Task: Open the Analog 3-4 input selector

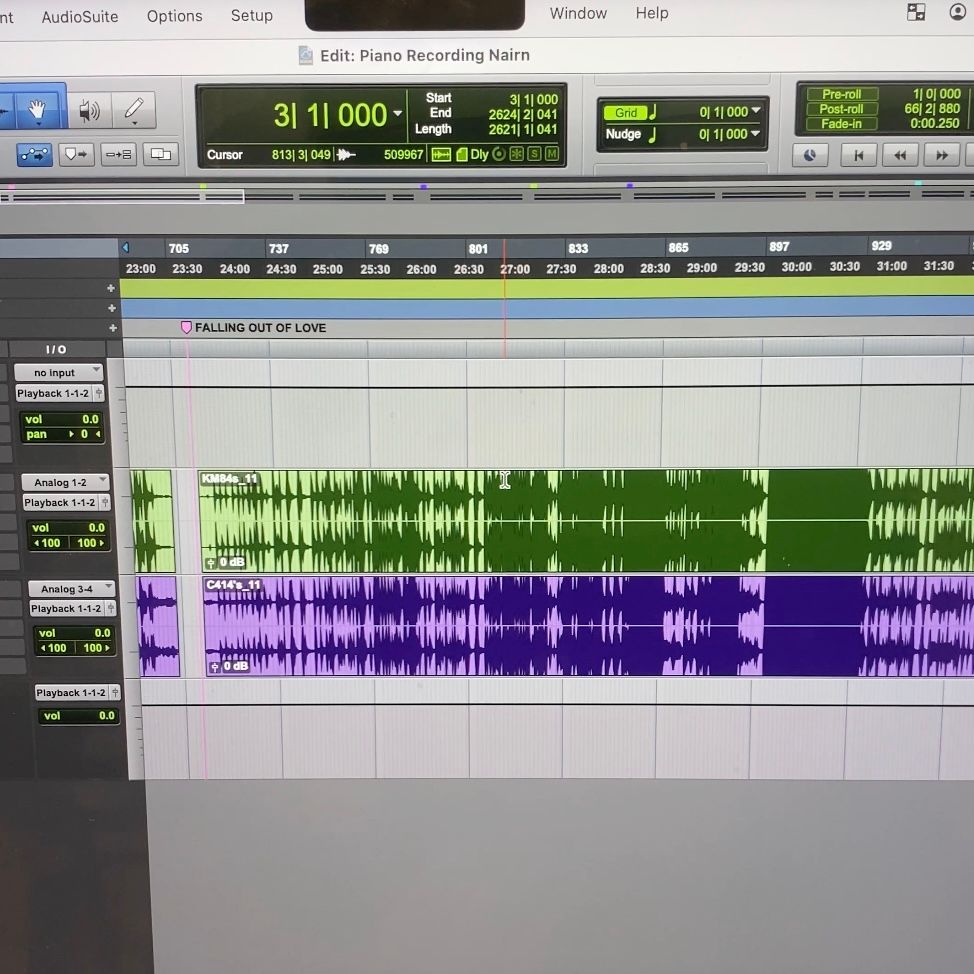Action: [x=71, y=589]
